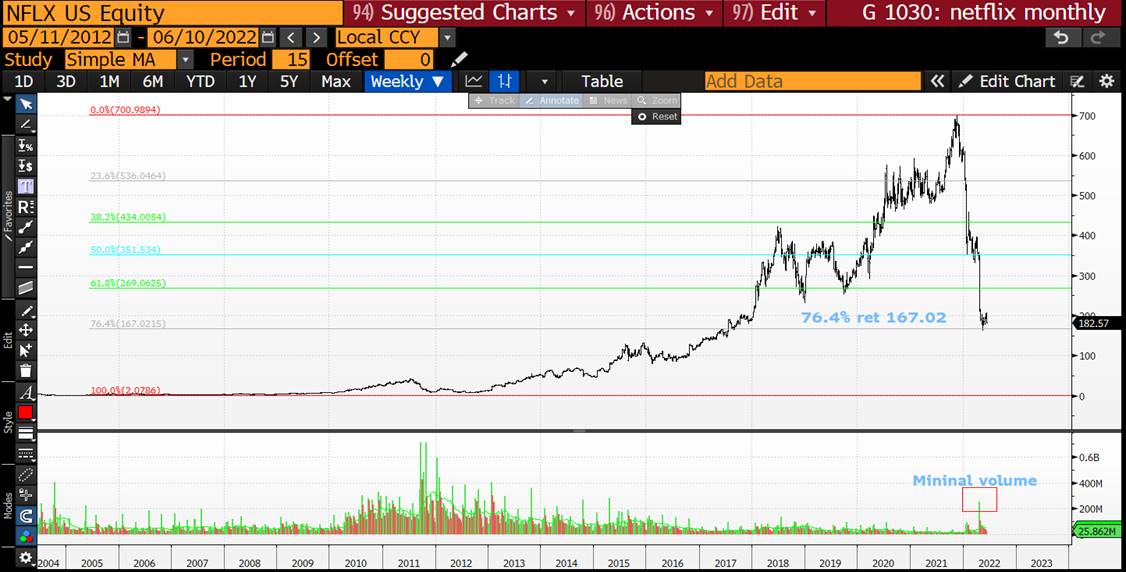Click the Edit Chart button
The width and height of the screenshot is (1126, 572).
coord(1008,81)
